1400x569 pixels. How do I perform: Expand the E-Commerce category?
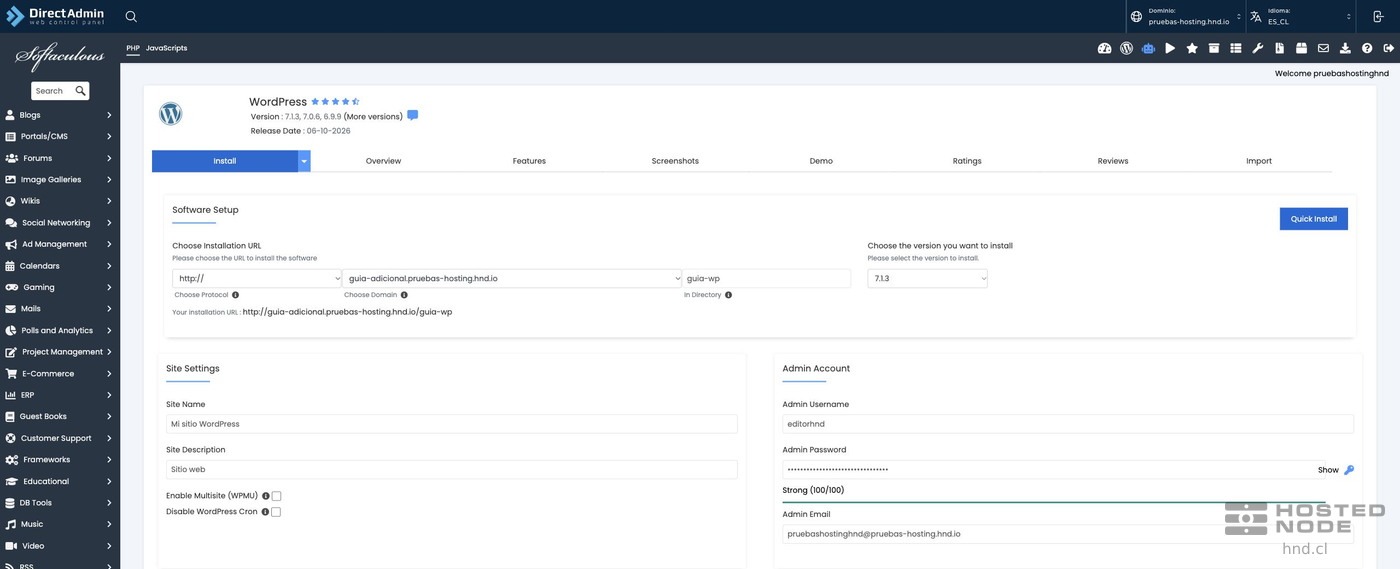pos(60,373)
